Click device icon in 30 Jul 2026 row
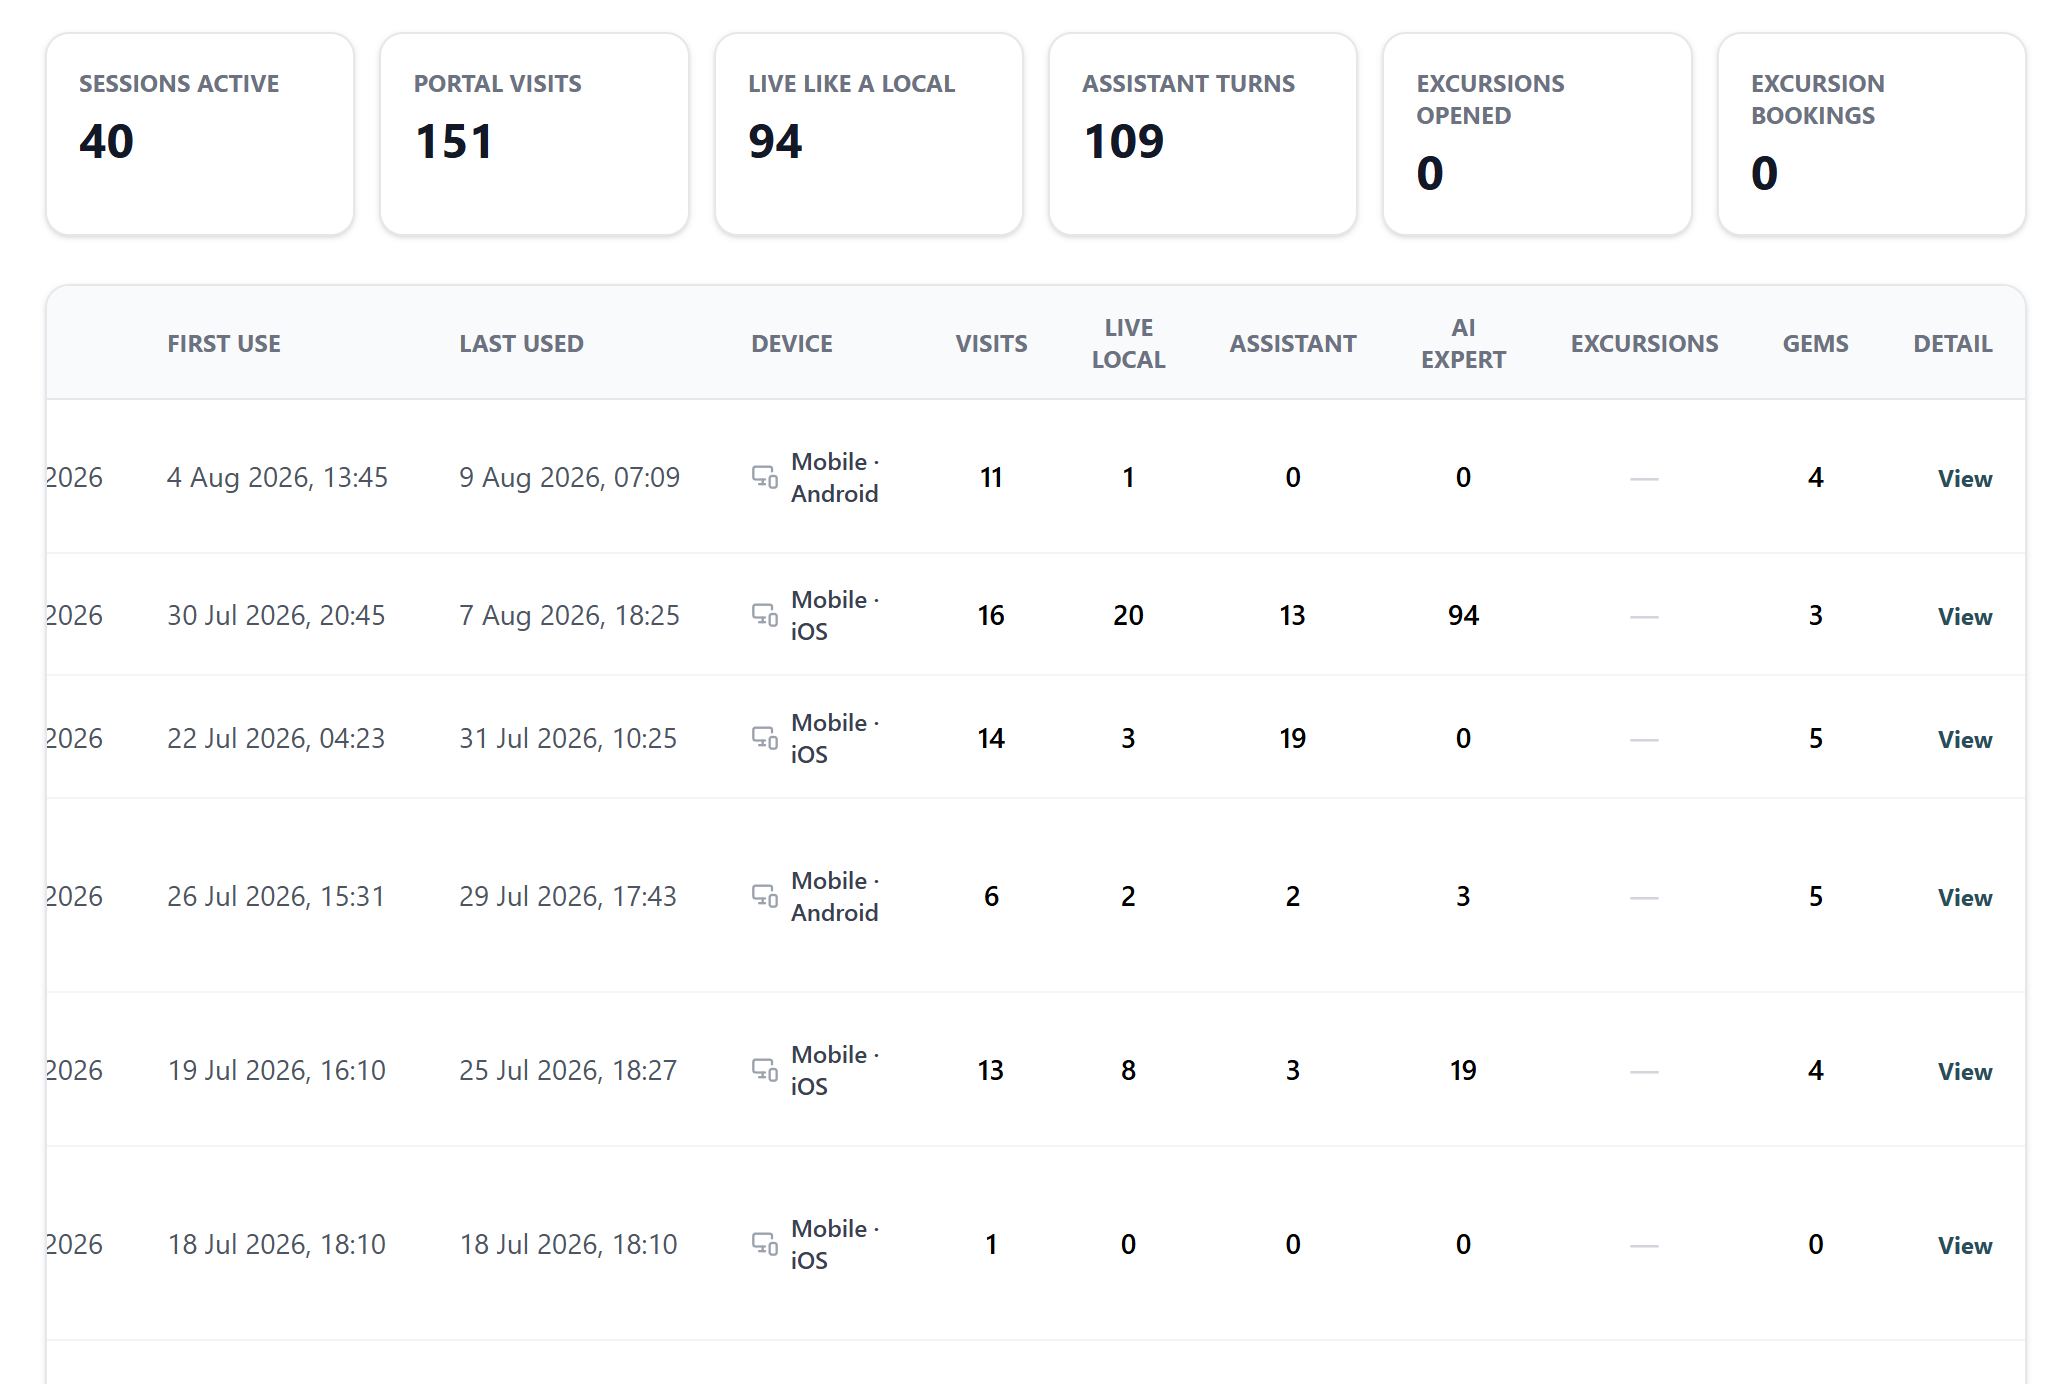 765,615
